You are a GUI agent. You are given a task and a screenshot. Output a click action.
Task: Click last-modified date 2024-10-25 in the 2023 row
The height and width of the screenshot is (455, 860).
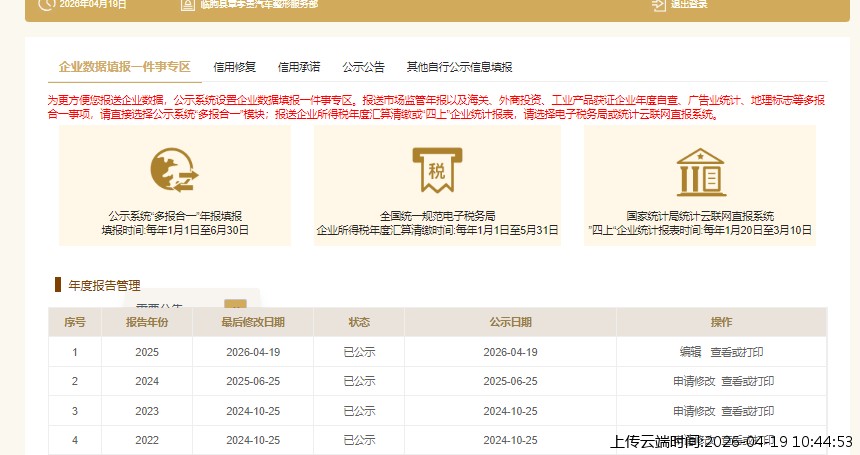253,411
